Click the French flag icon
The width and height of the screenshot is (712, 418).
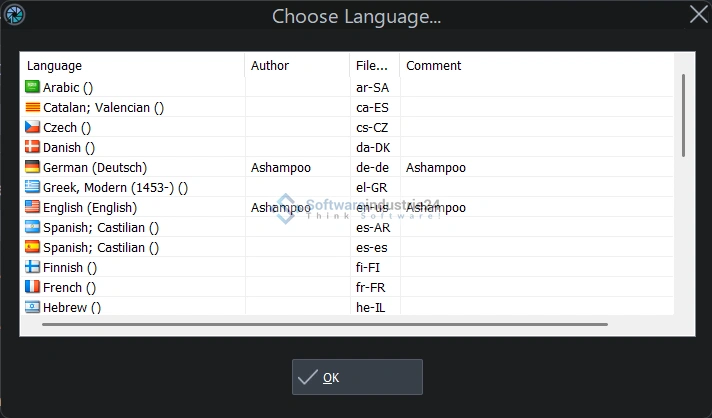(32, 287)
